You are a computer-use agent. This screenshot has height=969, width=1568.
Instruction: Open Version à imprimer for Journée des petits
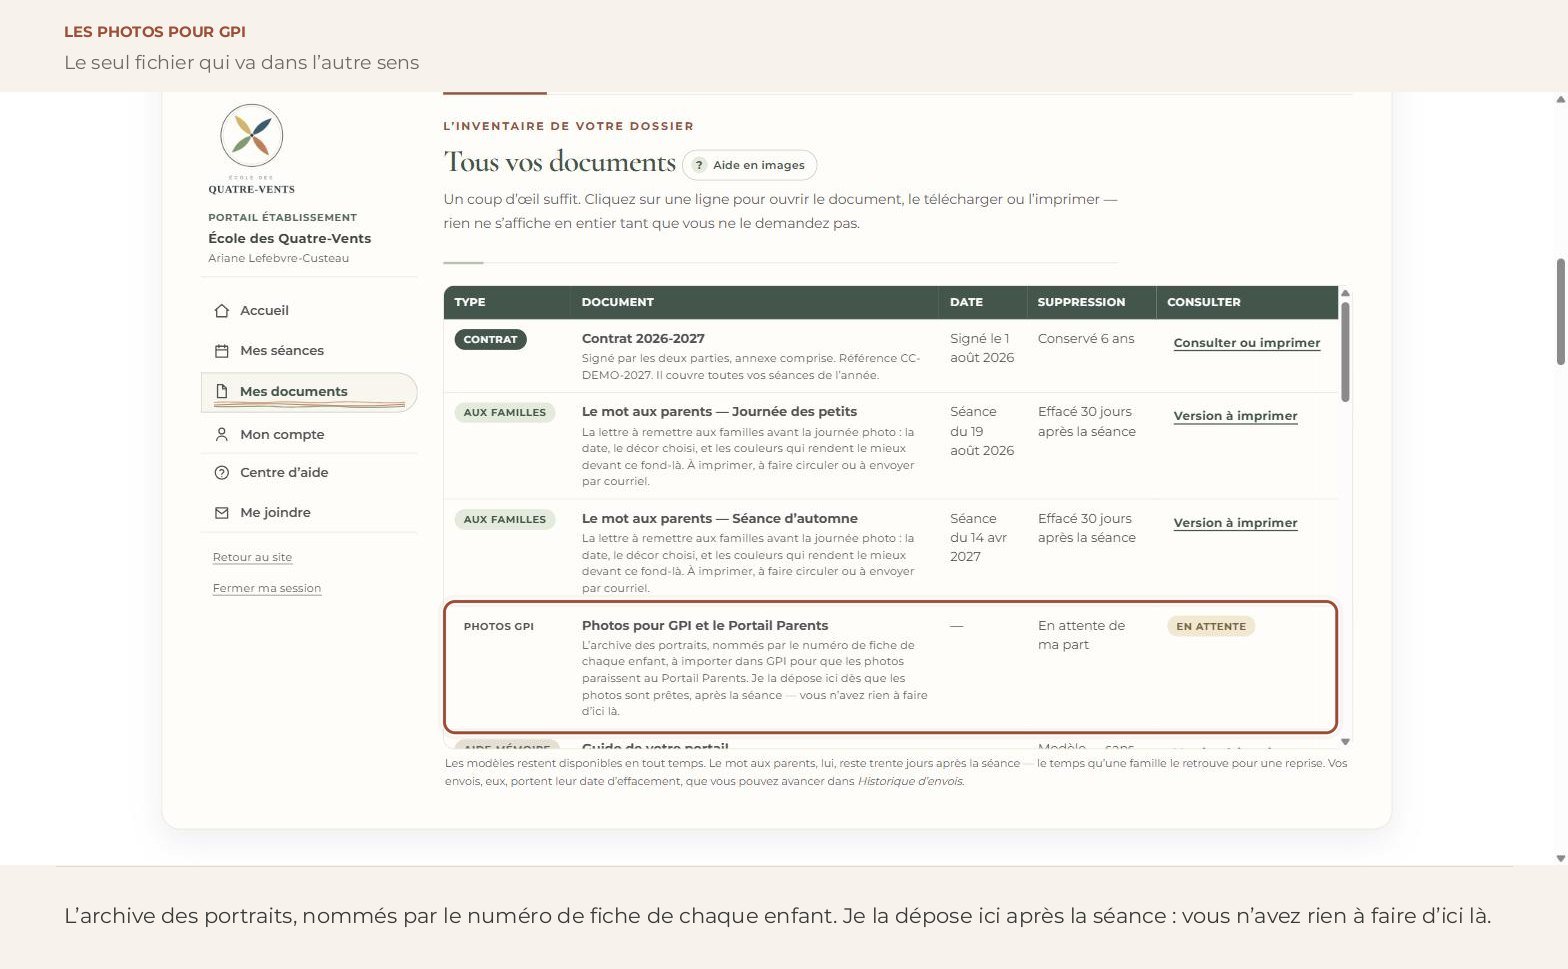pos(1236,416)
